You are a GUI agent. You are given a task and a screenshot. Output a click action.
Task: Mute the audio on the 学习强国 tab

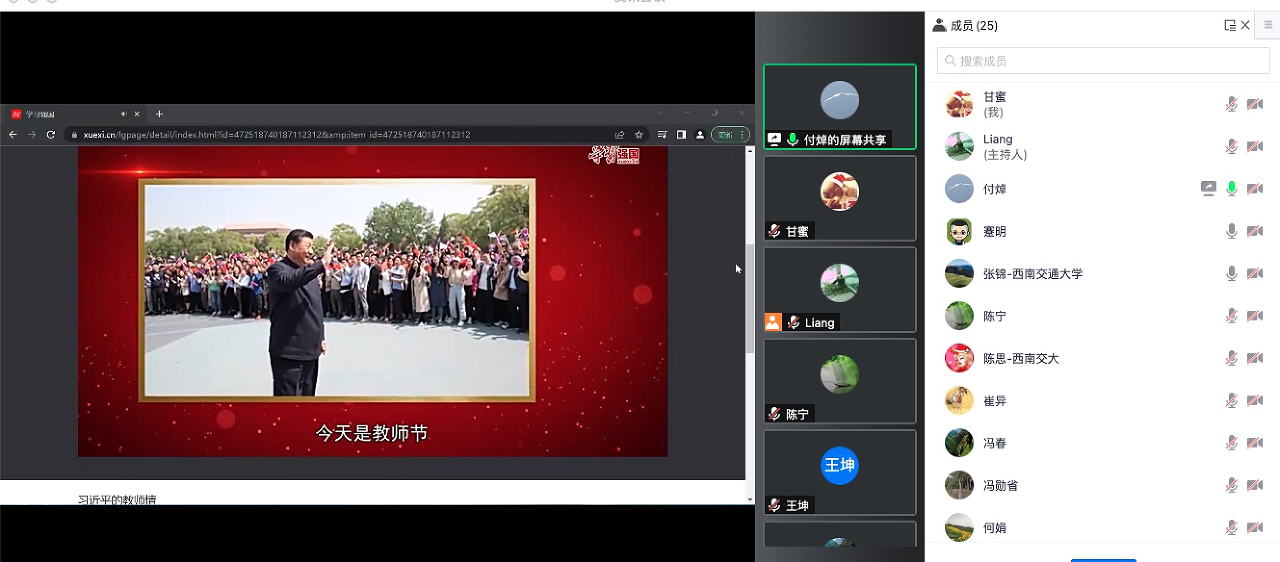(124, 114)
